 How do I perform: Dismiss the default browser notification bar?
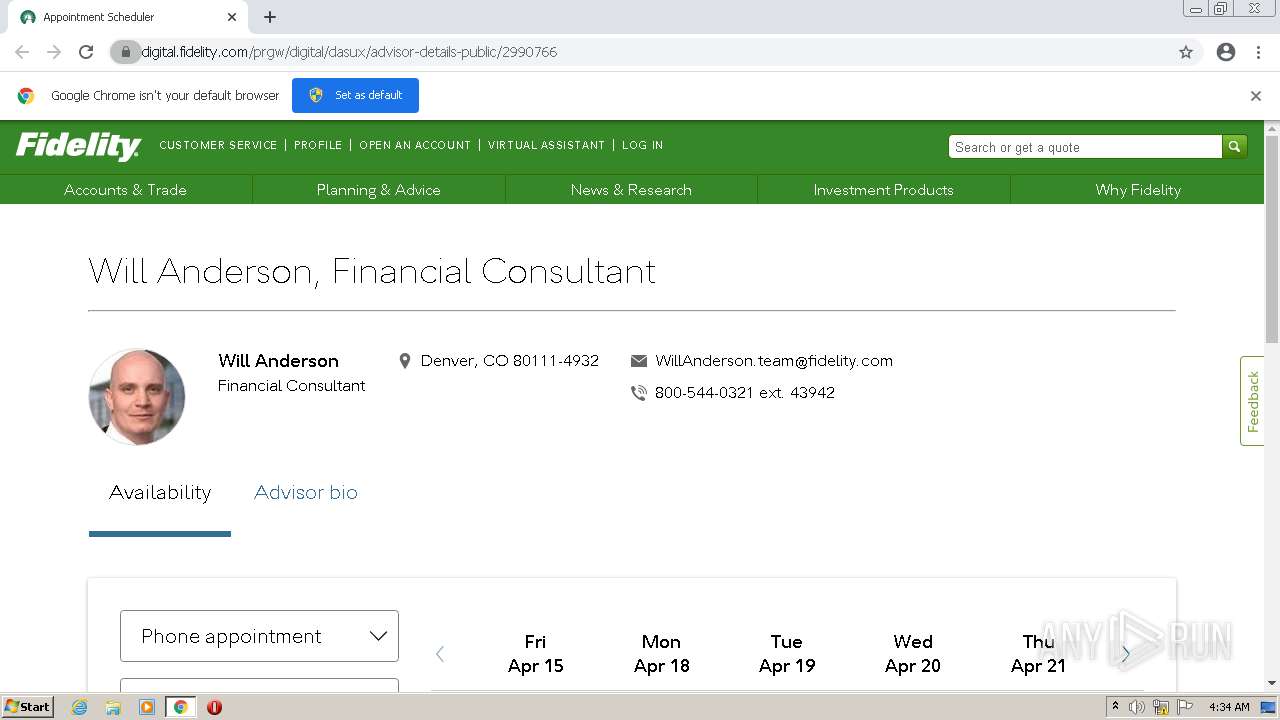pyautogui.click(x=1256, y=96)
